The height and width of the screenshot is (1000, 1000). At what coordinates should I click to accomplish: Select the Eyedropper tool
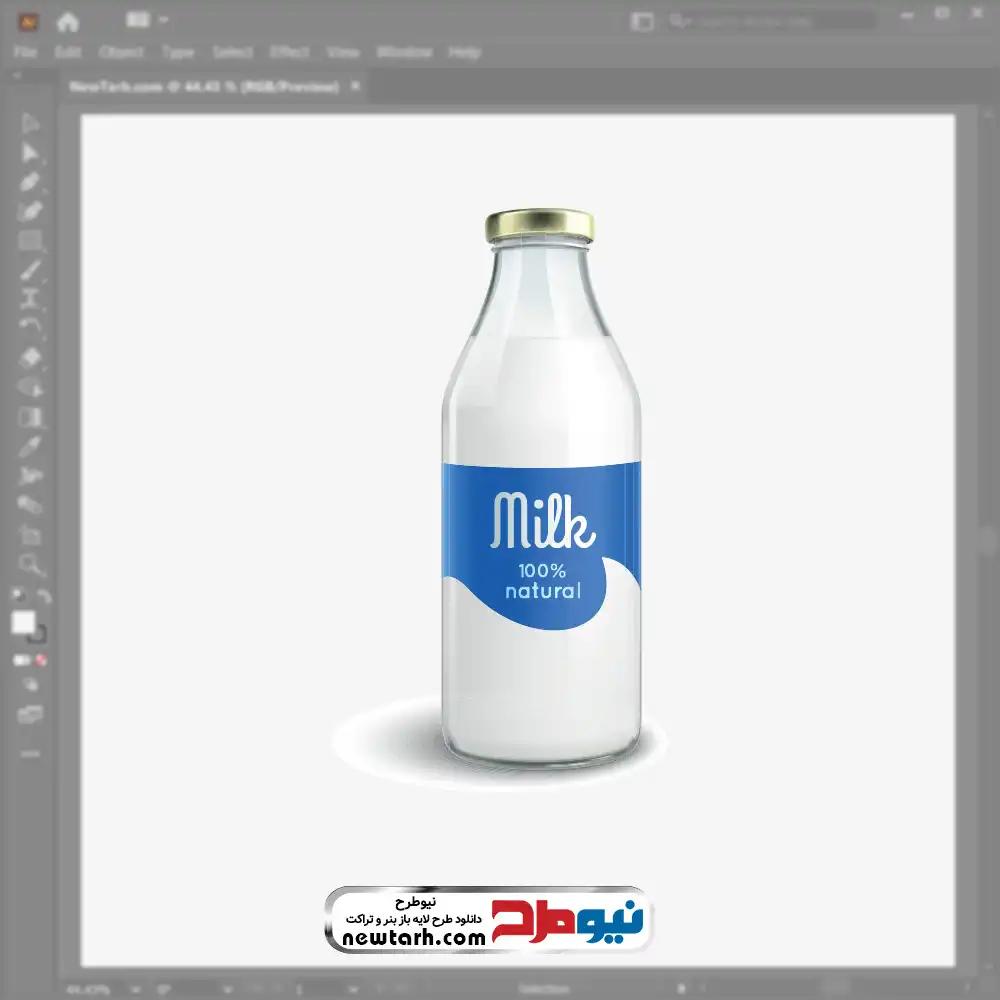point(30,446)
